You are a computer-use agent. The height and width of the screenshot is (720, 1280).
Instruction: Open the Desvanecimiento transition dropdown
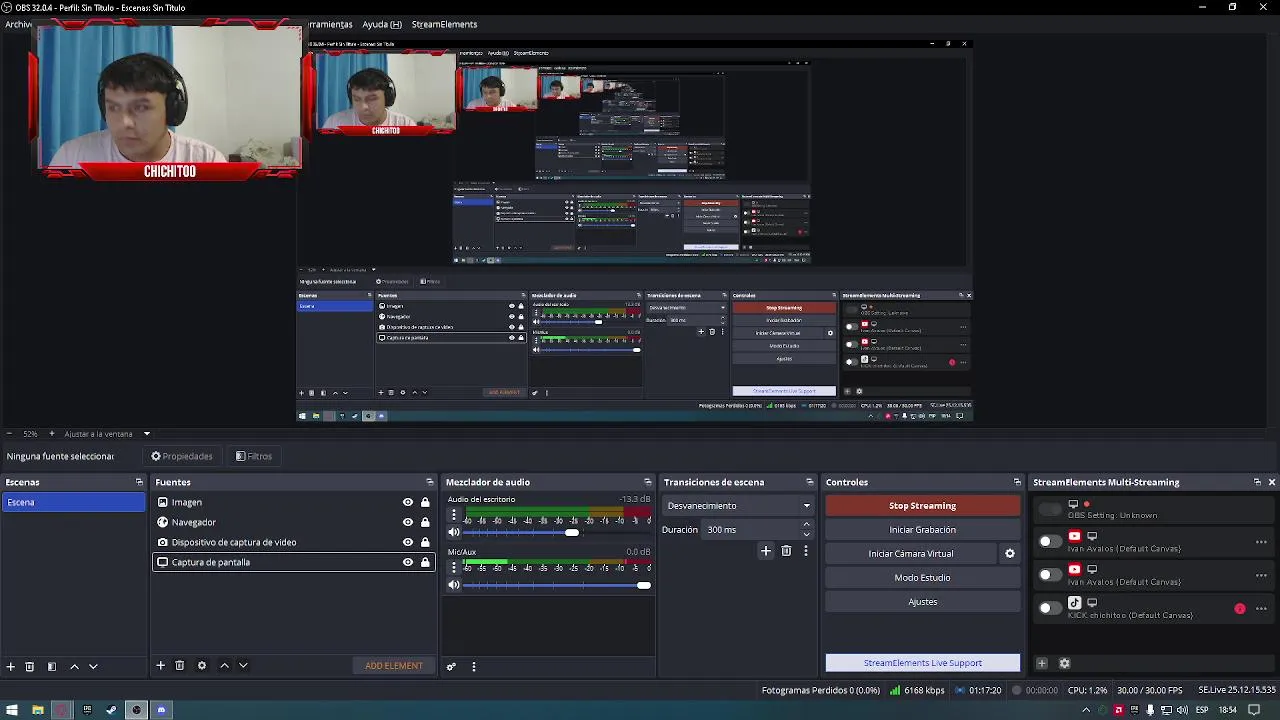pos(738,506)
